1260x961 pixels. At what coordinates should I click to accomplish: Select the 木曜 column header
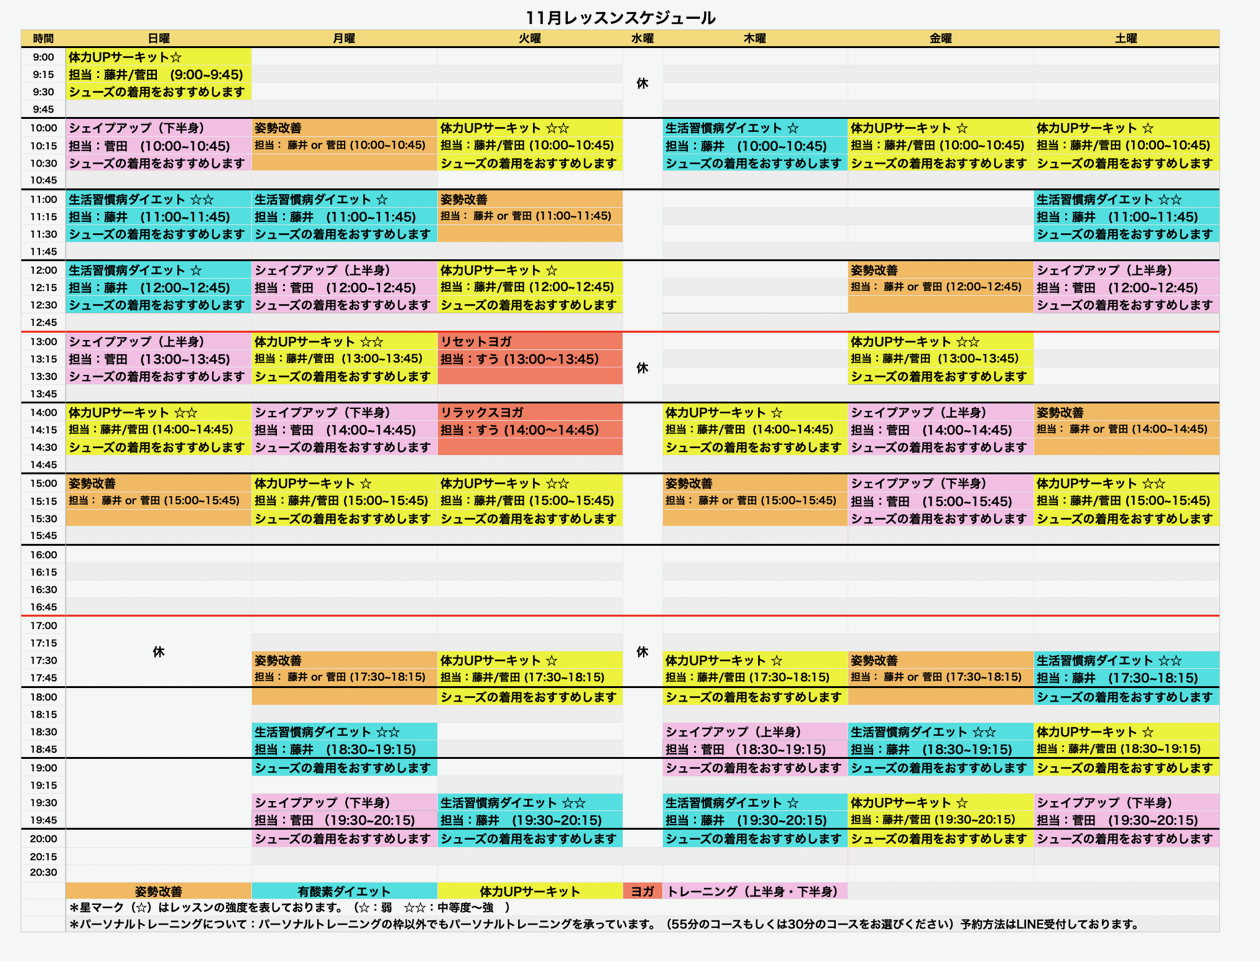pos(755,38)
